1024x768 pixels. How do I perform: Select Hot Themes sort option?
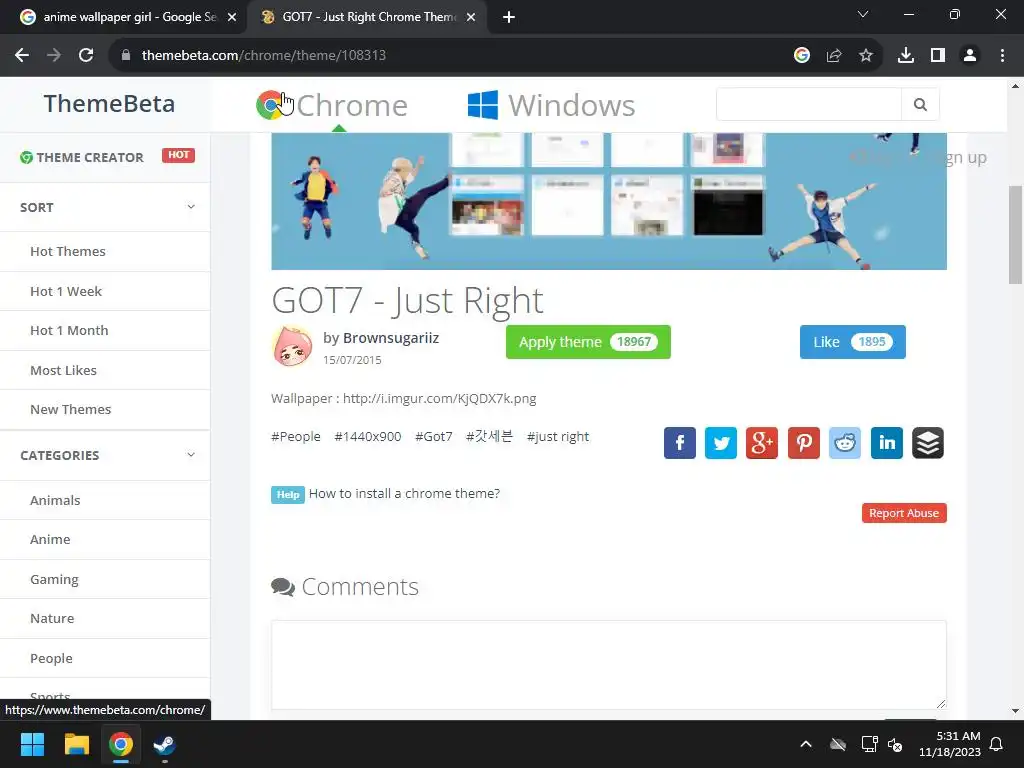[x=68, y=251]
